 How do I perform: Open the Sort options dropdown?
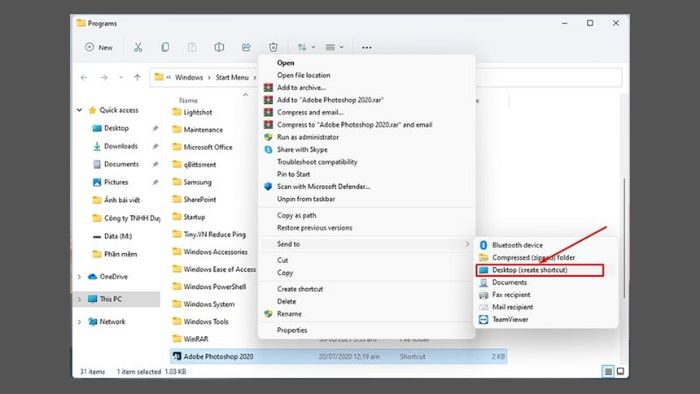[306, 47]
